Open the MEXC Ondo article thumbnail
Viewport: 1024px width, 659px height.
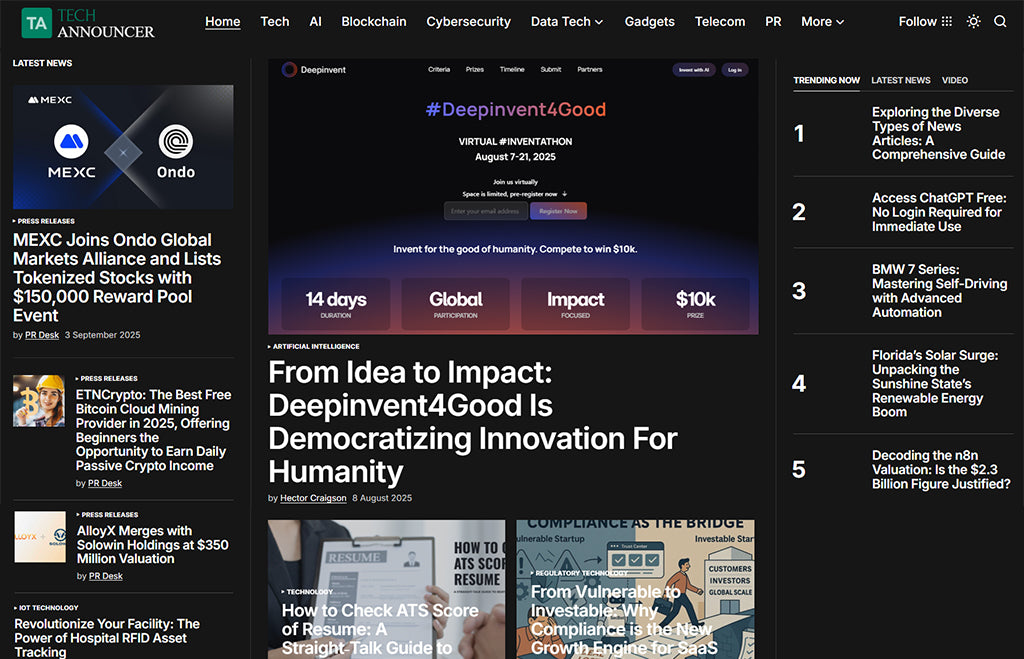[x=123, y=147]
